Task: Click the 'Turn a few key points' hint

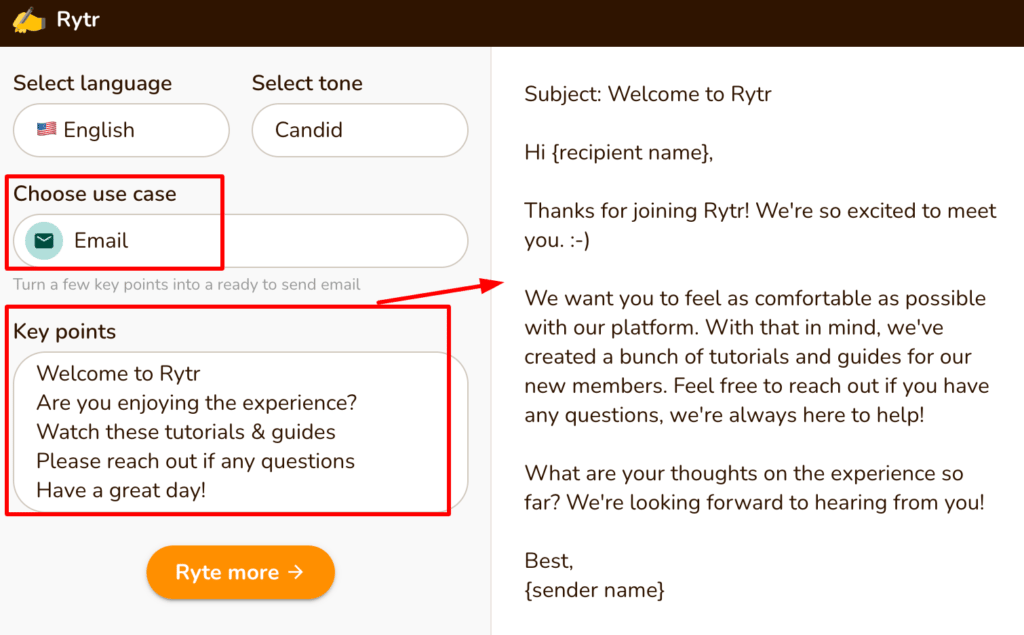Action: [187, 284]
